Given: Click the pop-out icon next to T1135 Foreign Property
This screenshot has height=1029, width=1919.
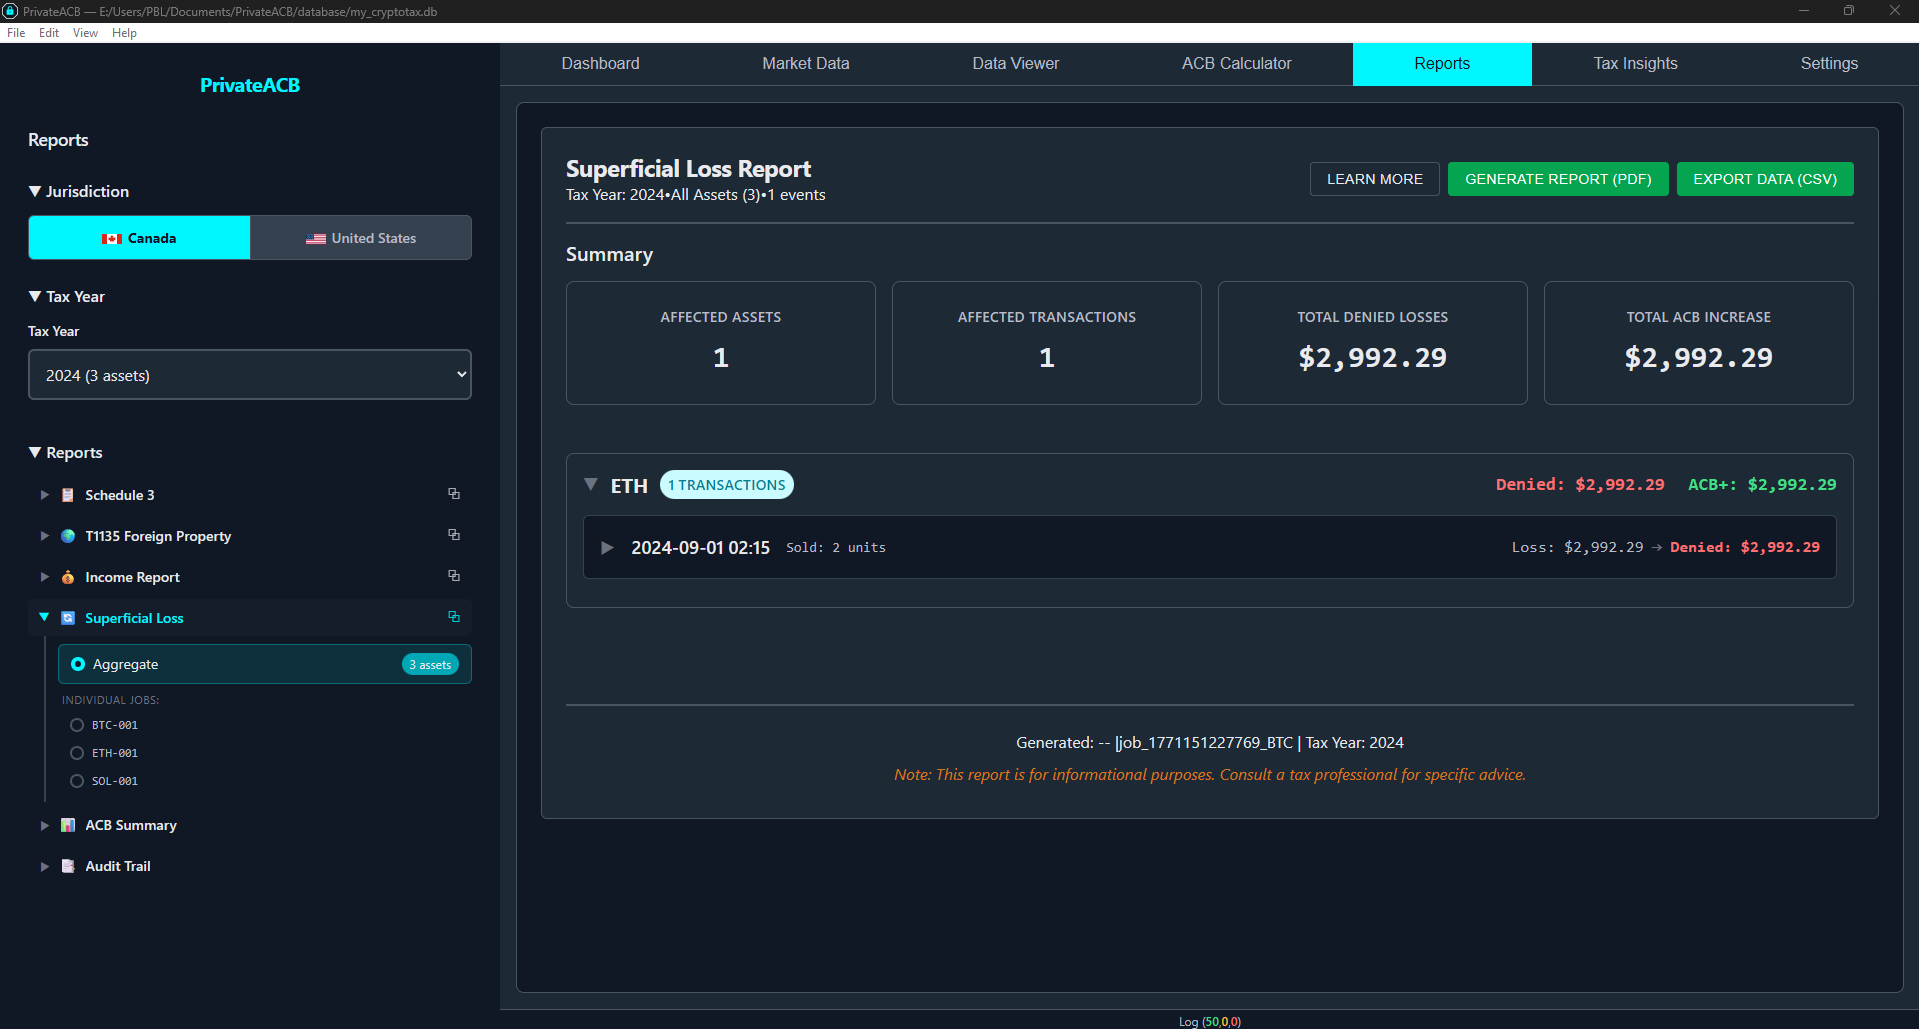Looking at the screenshot, I should pyautogui.click(x=454, y=535).
